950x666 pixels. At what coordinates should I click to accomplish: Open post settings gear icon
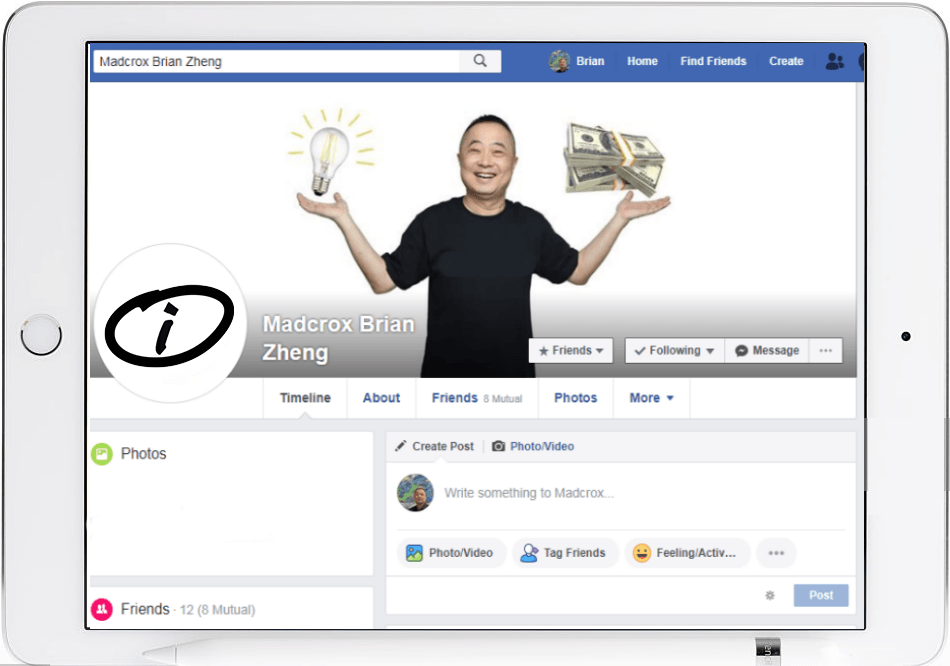point(769,595)
